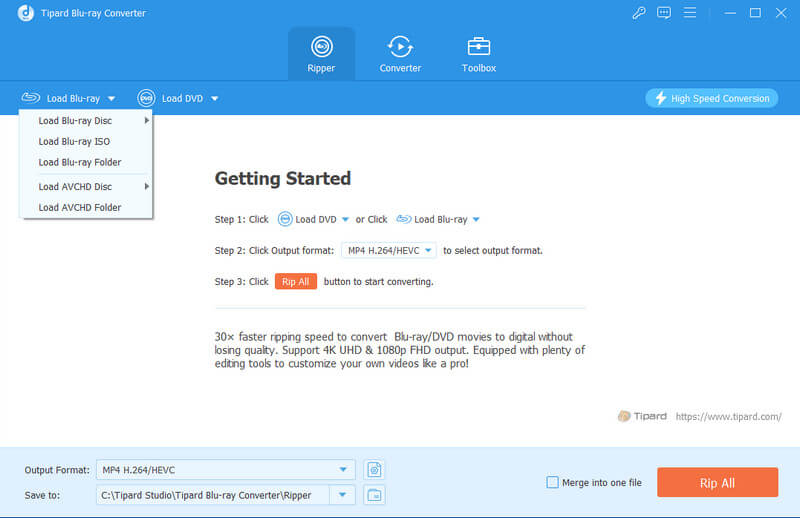The image size is (800, 518).
Task: Open the tipard.com website link
Action: pos(728,416)
